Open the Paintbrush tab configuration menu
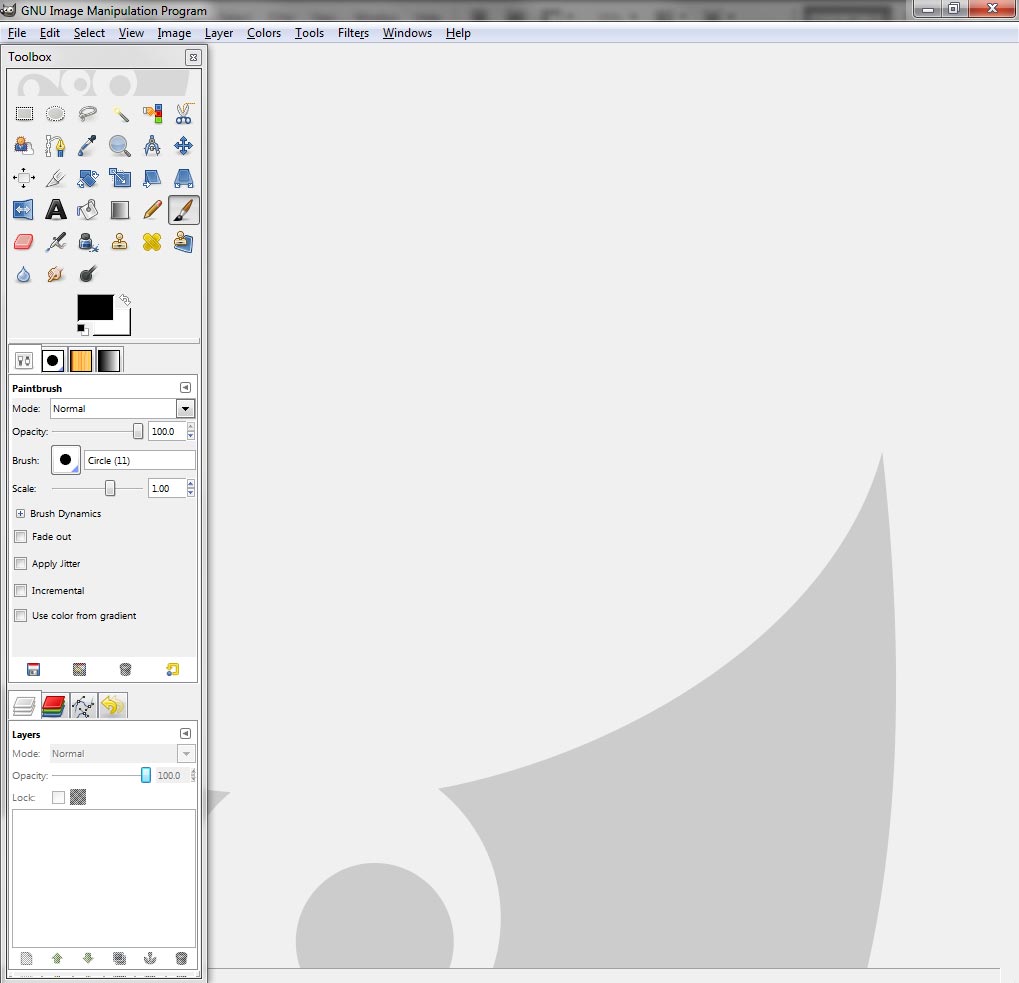Image resolution: width=1019 pixels, height=983 pixels. [185, 388]
